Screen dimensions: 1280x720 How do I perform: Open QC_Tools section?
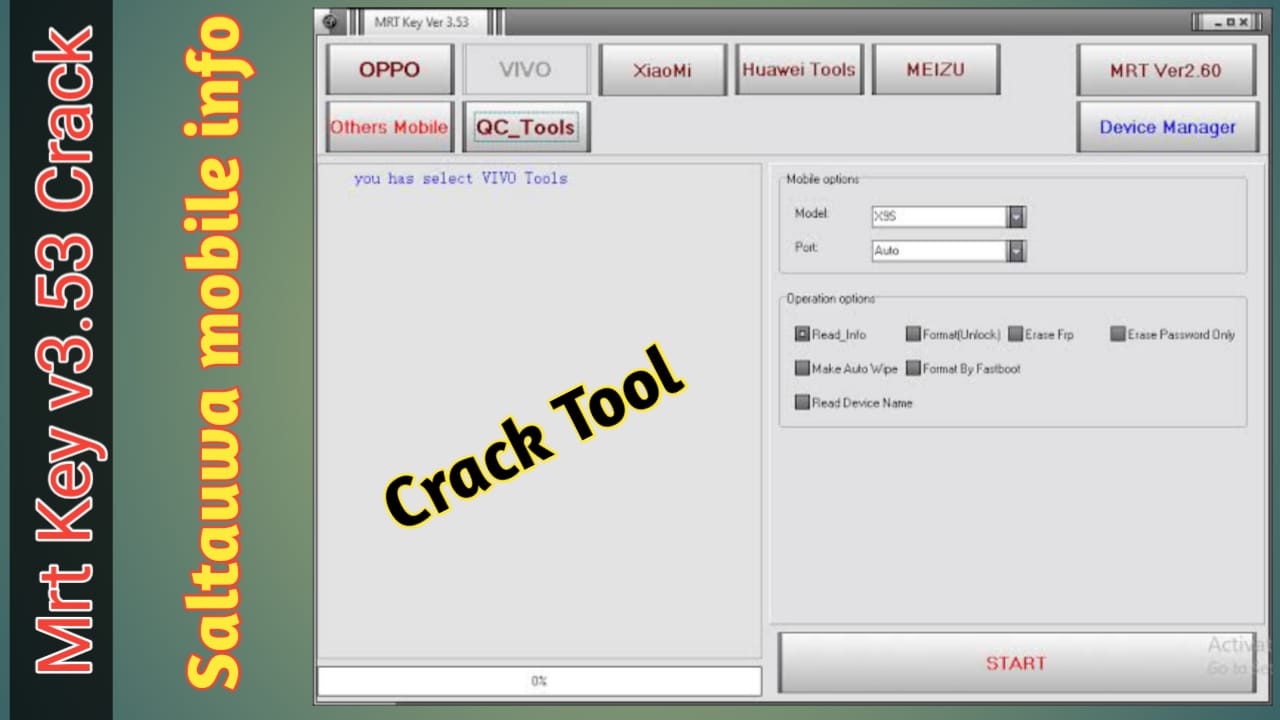[x=526, y=127]
